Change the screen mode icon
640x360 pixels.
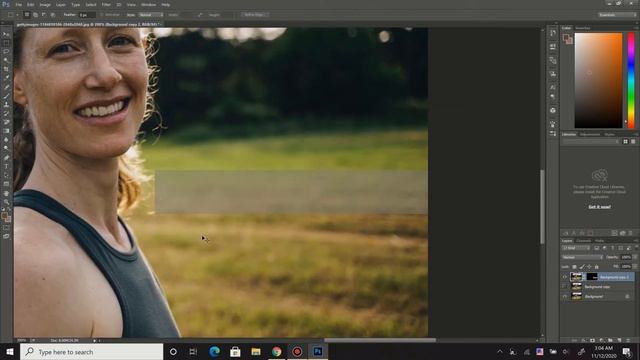click(x=6, y=236)
